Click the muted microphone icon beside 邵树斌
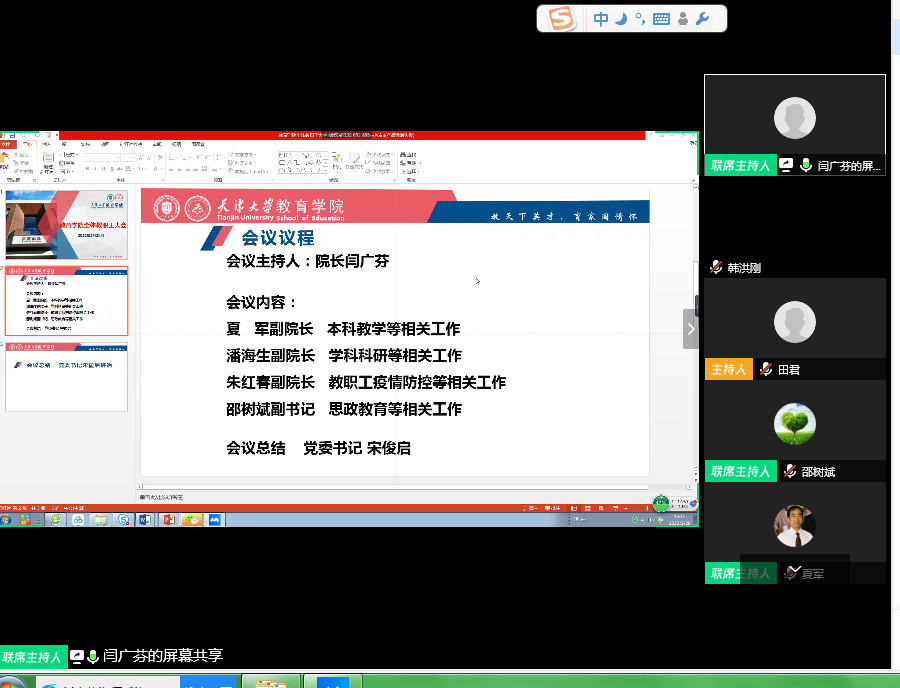Viewport: 900px width, 688px height. pyautogui.click(x=790, y=472)
